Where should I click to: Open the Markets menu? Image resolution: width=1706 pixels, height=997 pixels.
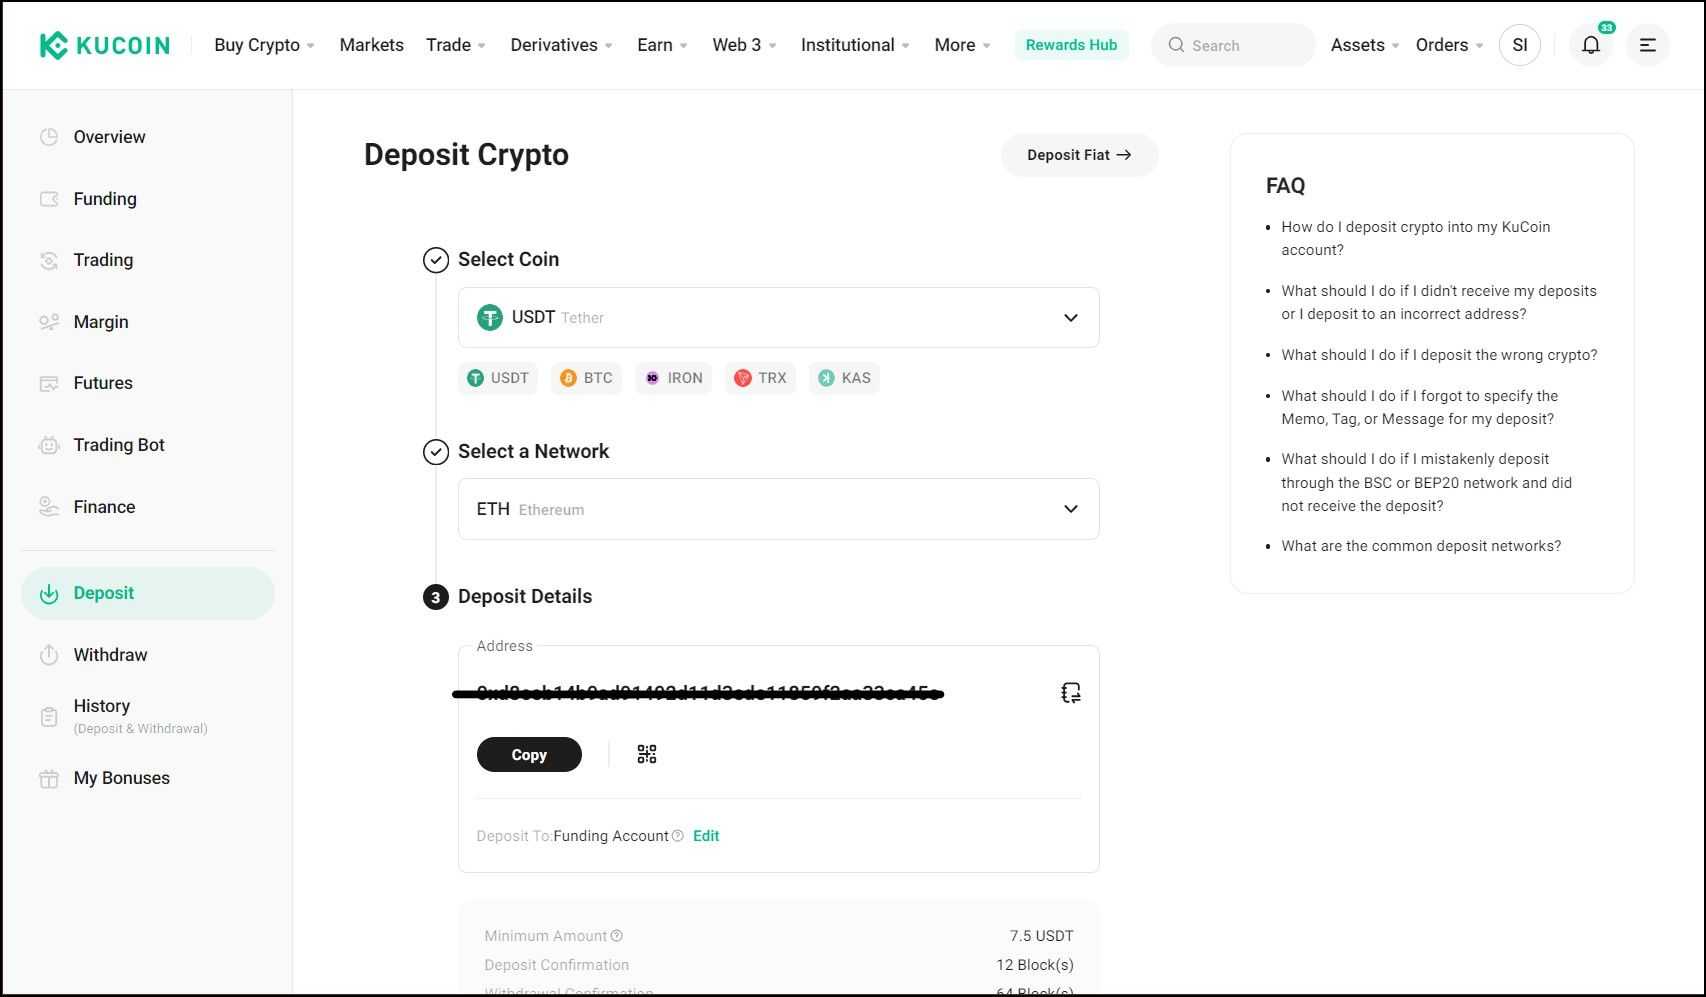(371, 45)
